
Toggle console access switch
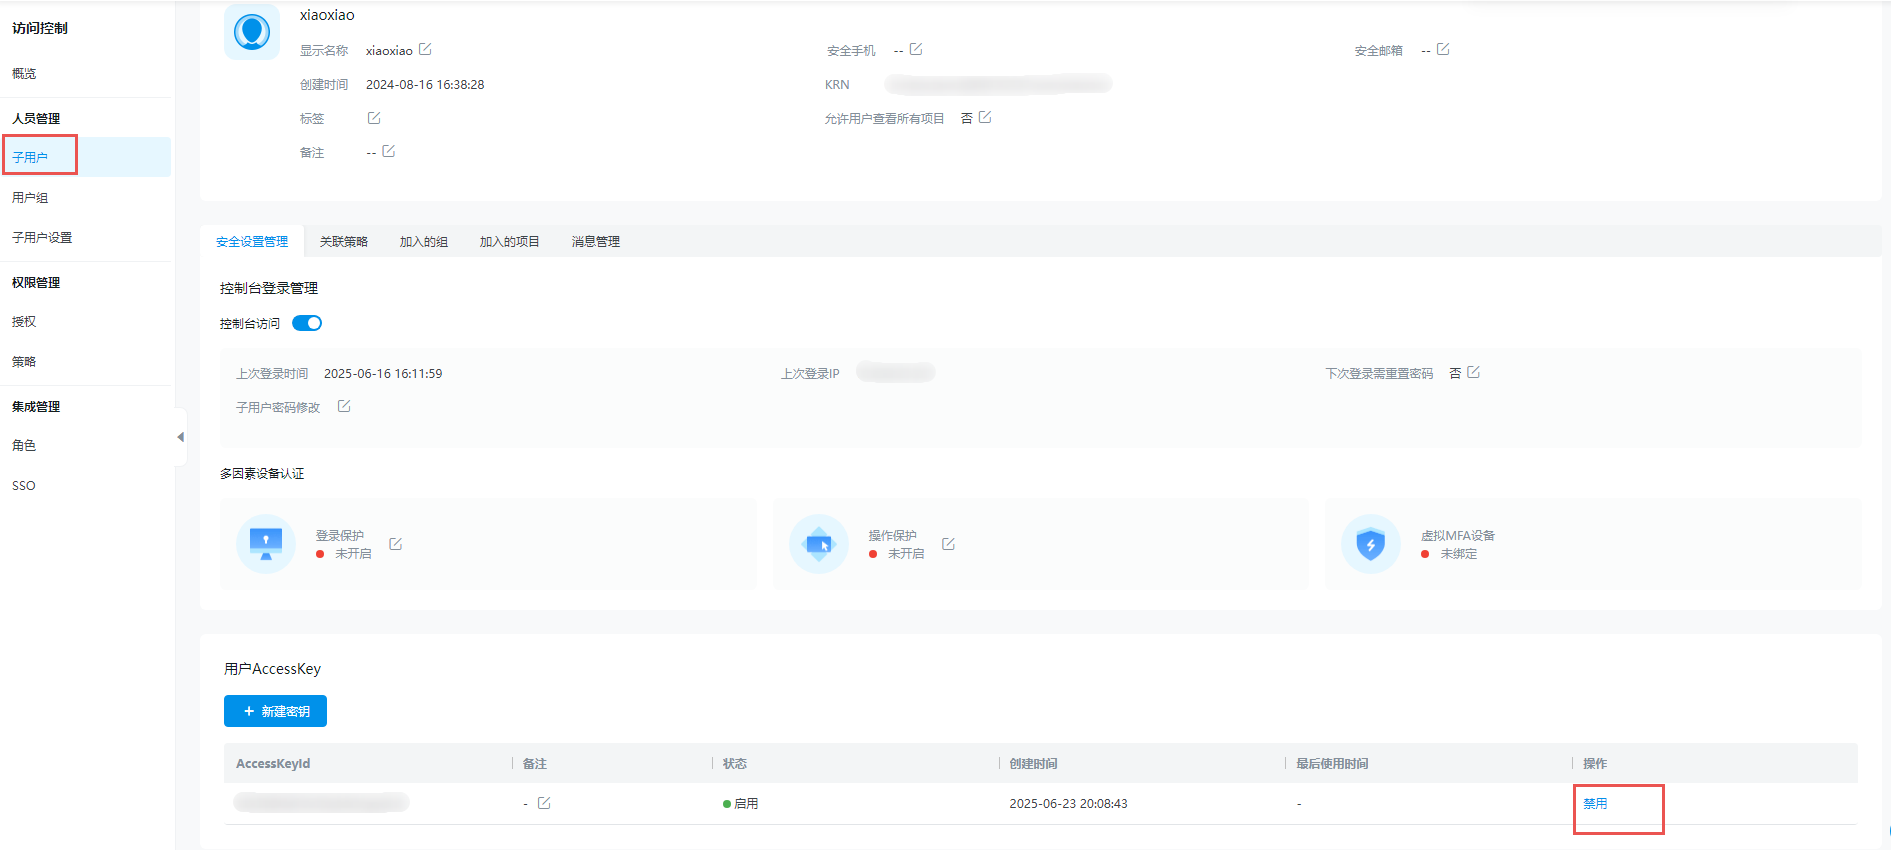(307, 323)
